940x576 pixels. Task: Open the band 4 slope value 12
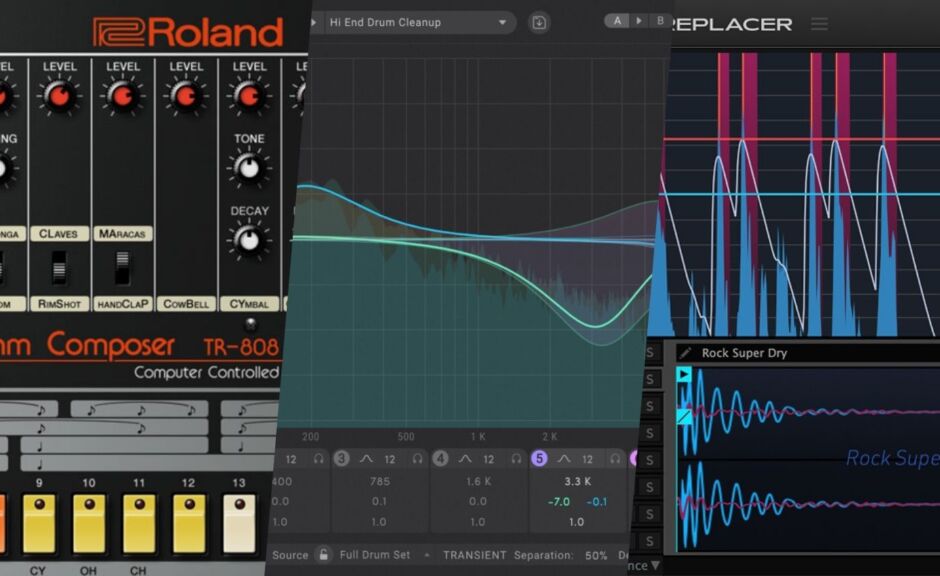(x=489, y=460)
